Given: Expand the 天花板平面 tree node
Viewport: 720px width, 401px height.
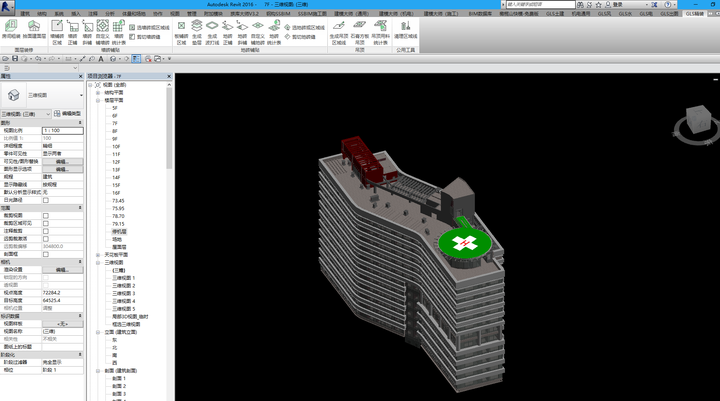Looking at the screenshot, I should pyautogui.click(x=98, y=255).
